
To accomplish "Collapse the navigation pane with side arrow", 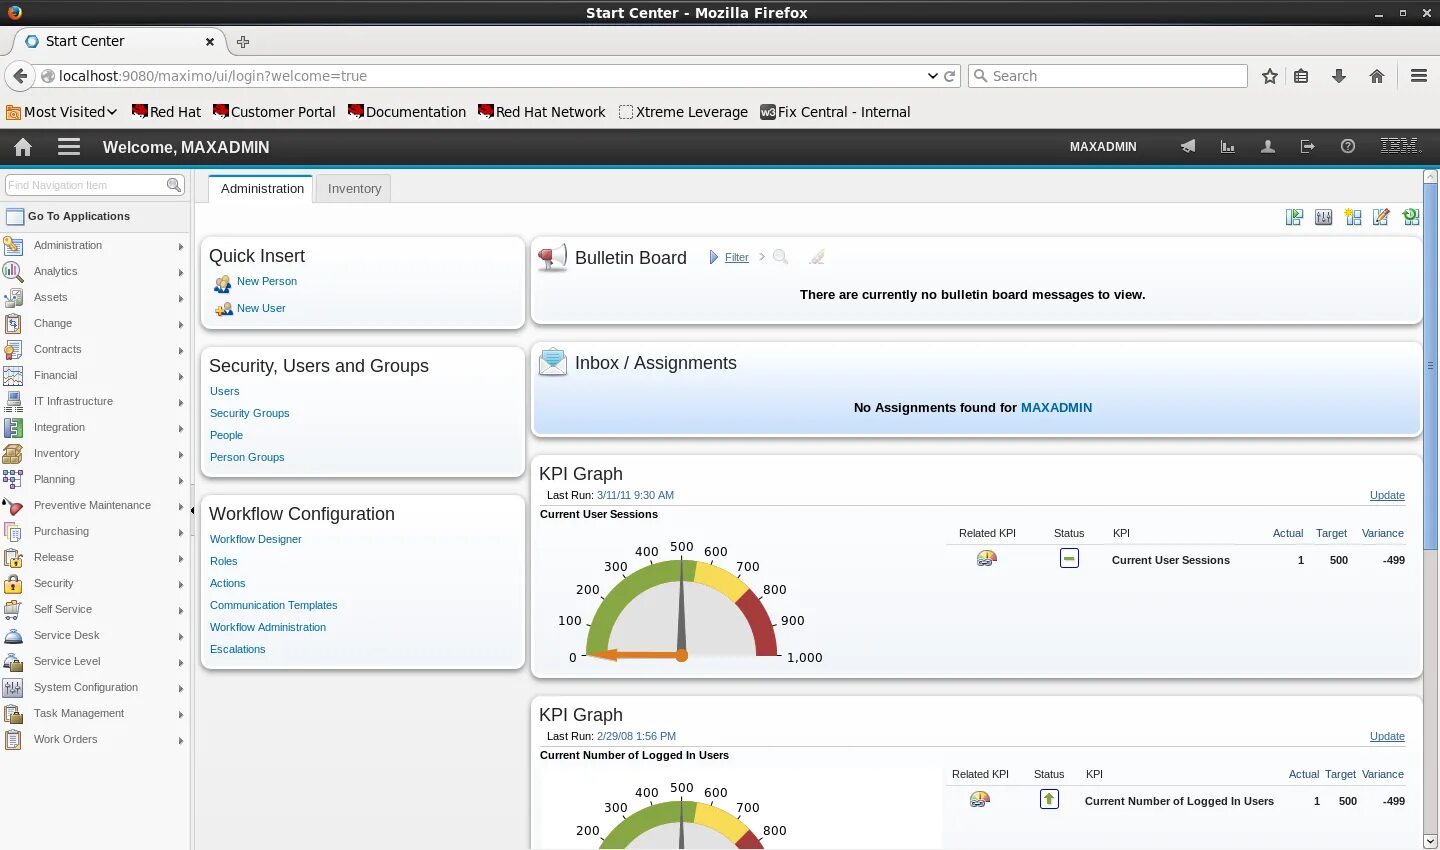I will coord(192,510).
